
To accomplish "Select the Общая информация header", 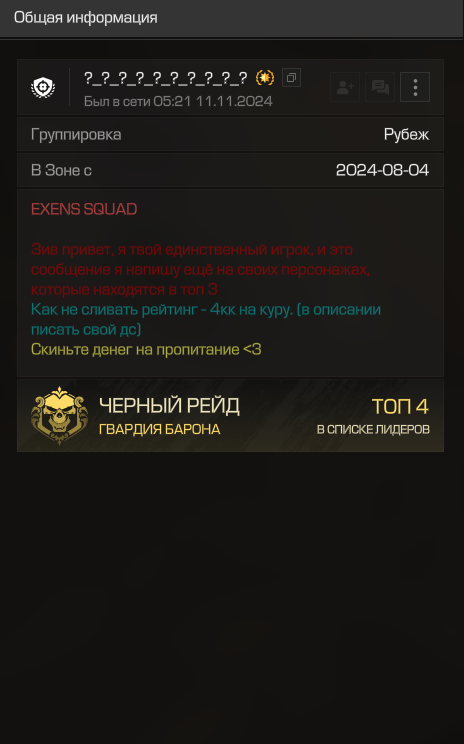I will 85,18.
